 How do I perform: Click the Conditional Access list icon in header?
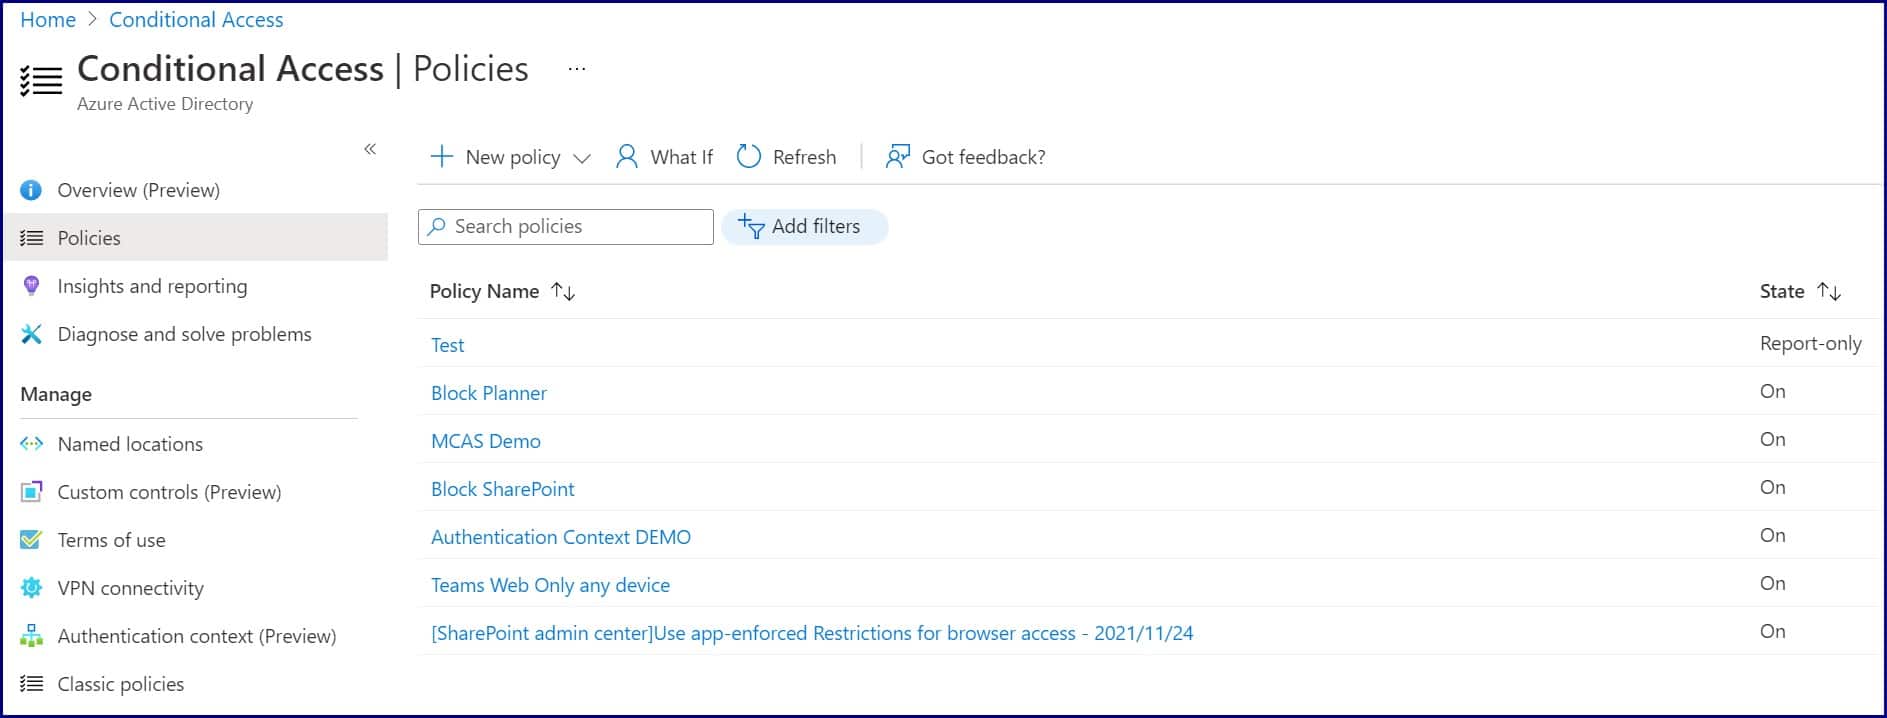click(x=41, y=81)
